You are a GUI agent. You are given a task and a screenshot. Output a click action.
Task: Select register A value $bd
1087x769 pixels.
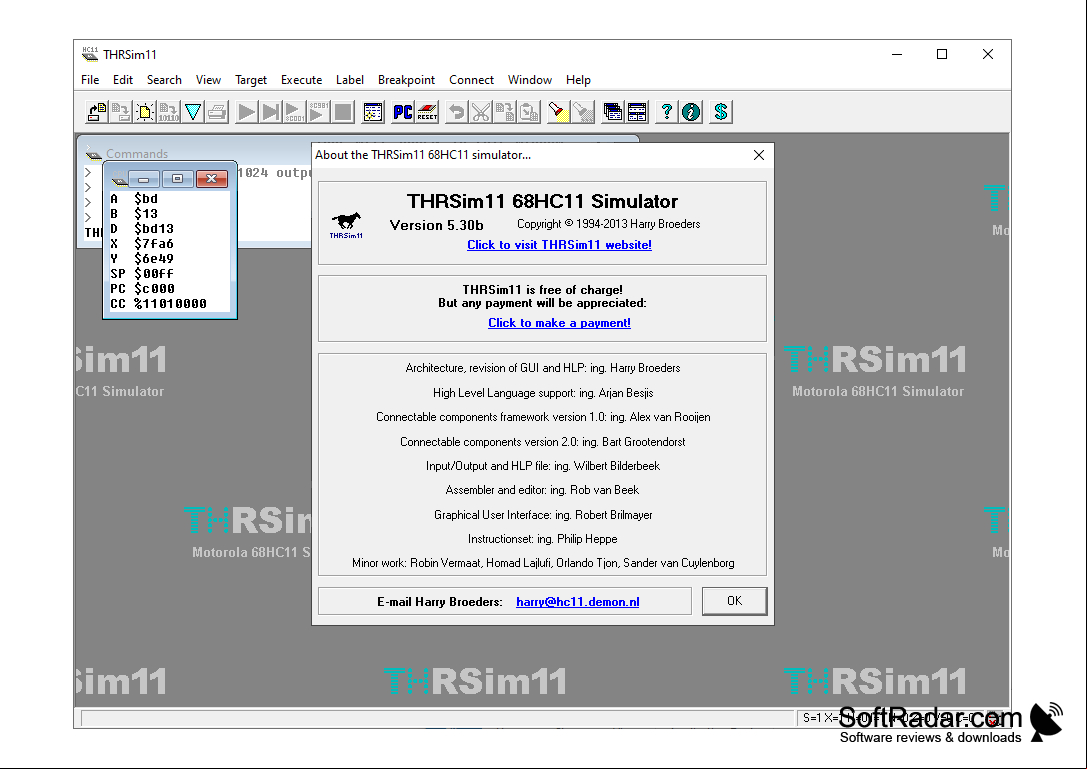146,199
